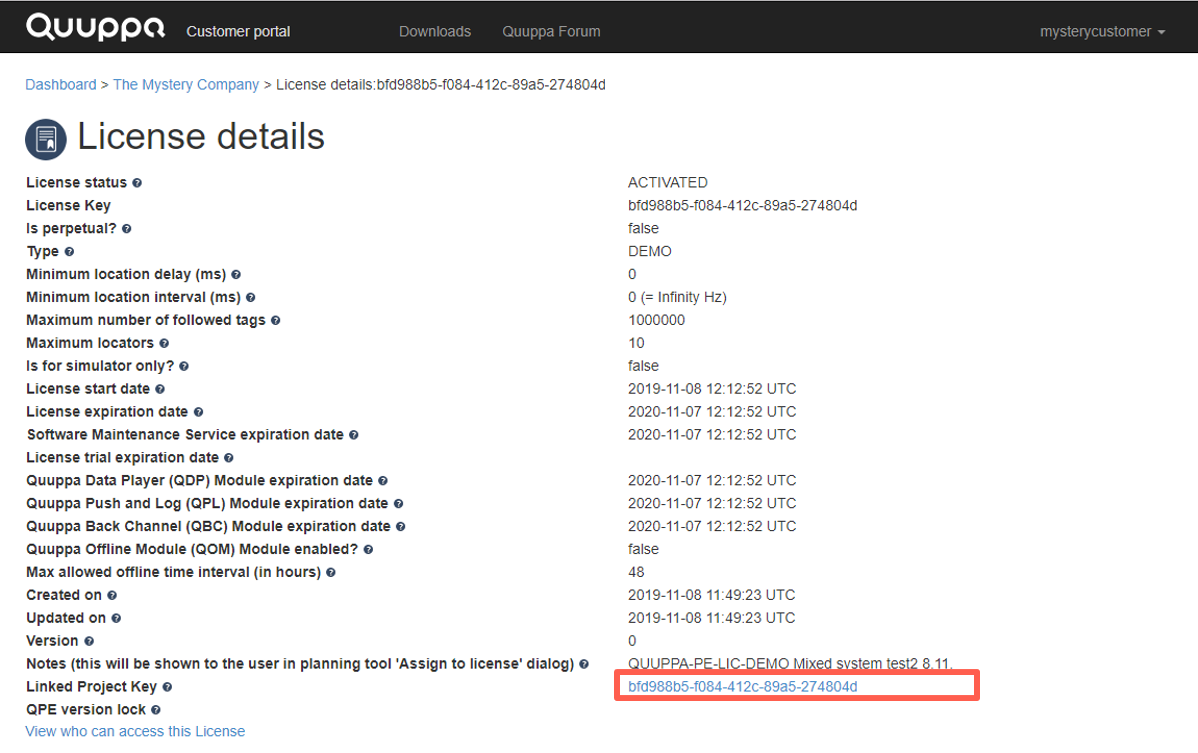Click the Quuppa logo
The image size is (1198, 753).
click(x=96, y=28)
